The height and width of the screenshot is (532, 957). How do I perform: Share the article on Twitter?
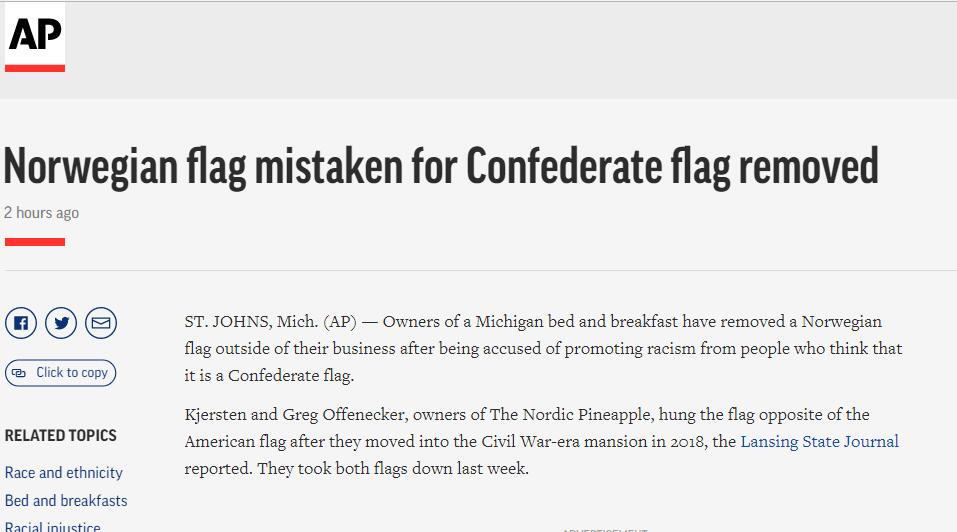pos(61,323)
